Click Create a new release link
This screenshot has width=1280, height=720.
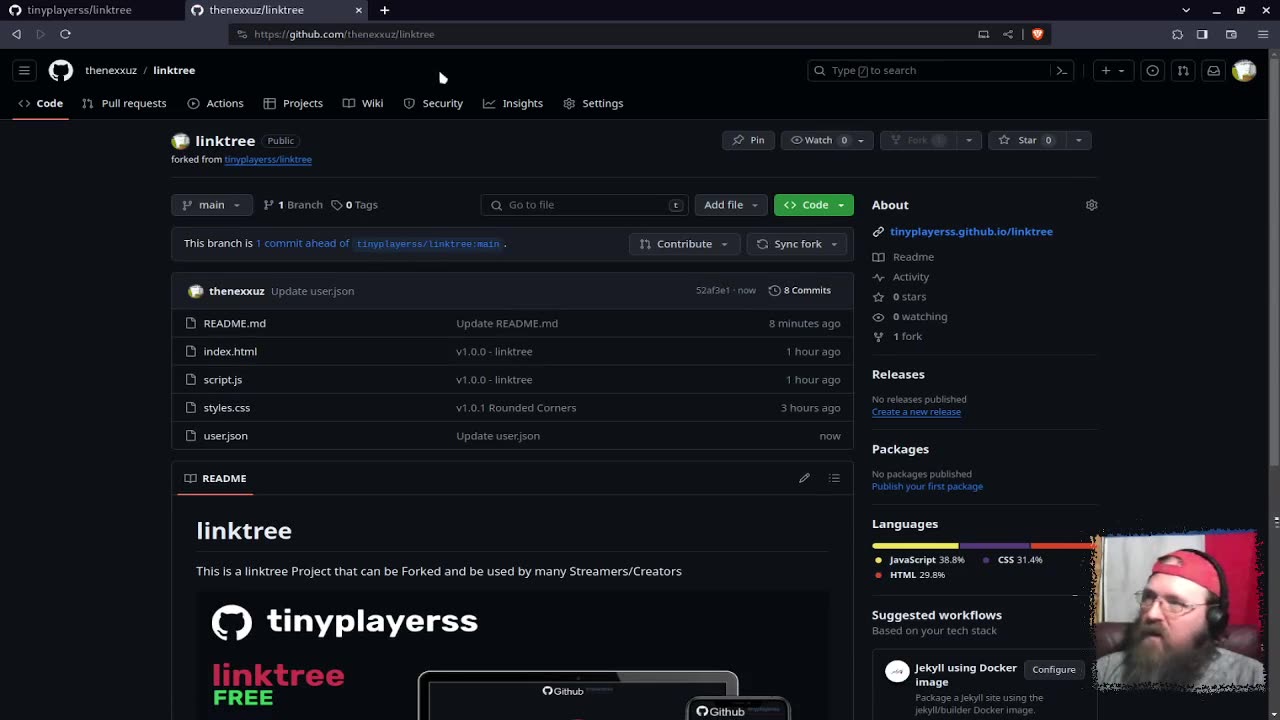point(916,412)
